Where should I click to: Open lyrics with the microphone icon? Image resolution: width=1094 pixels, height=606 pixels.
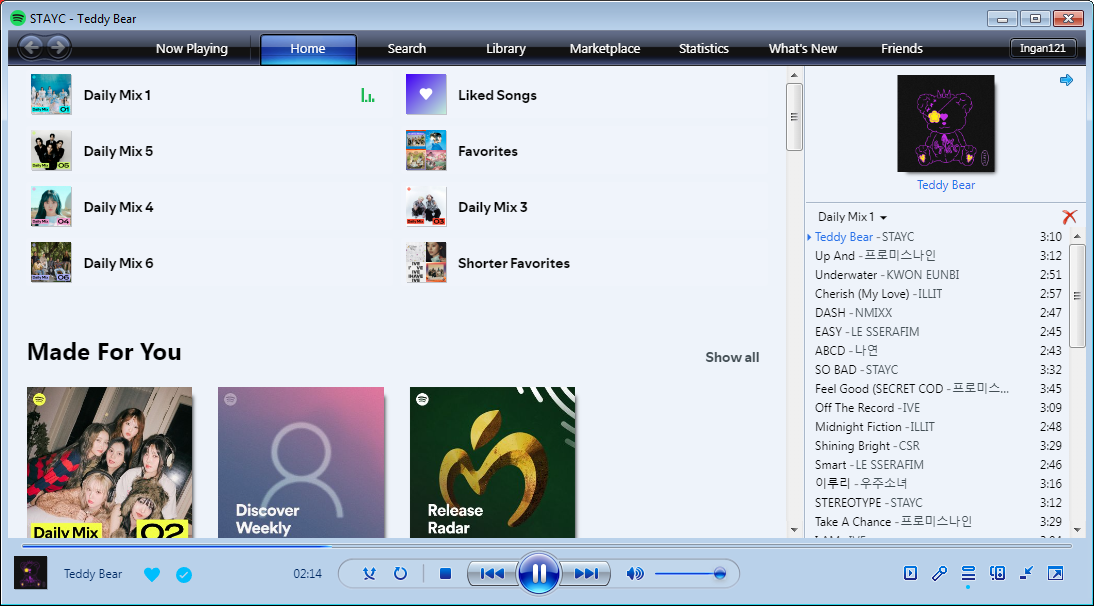point(939,573)
